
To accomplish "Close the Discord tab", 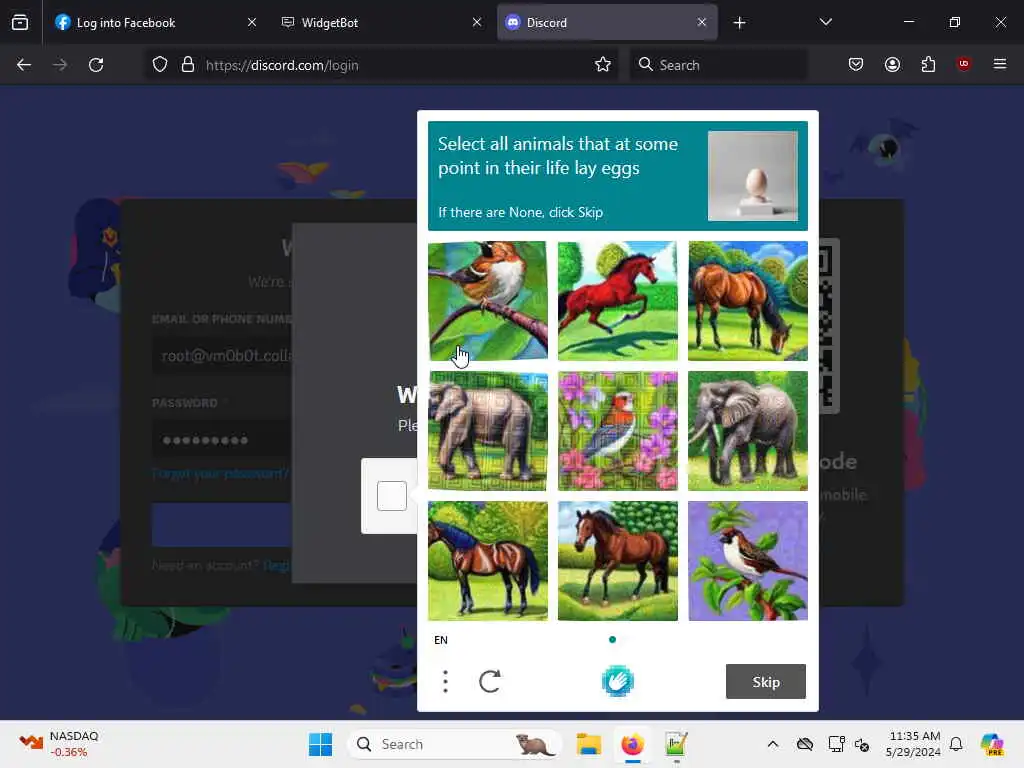I will (x=701, y=22).
